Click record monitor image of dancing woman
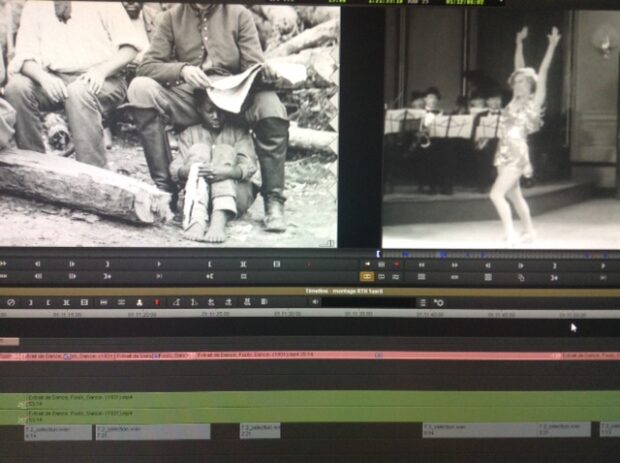The height and width of the screenshot is (463, 620). pyautogui.click(x=501, y=129)
